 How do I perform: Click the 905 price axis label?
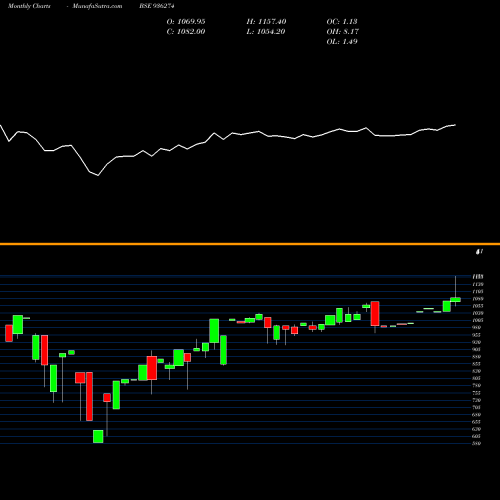point(477,349)
